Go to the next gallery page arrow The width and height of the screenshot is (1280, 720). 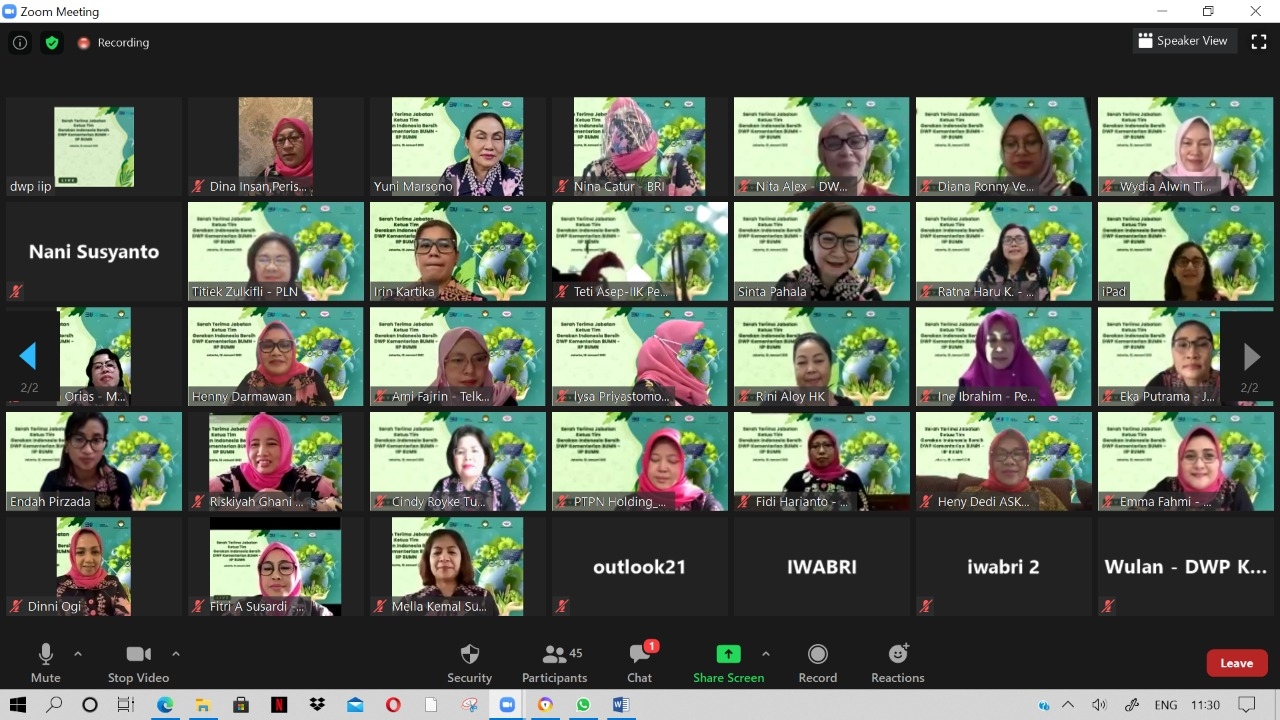pos(1250,356)
